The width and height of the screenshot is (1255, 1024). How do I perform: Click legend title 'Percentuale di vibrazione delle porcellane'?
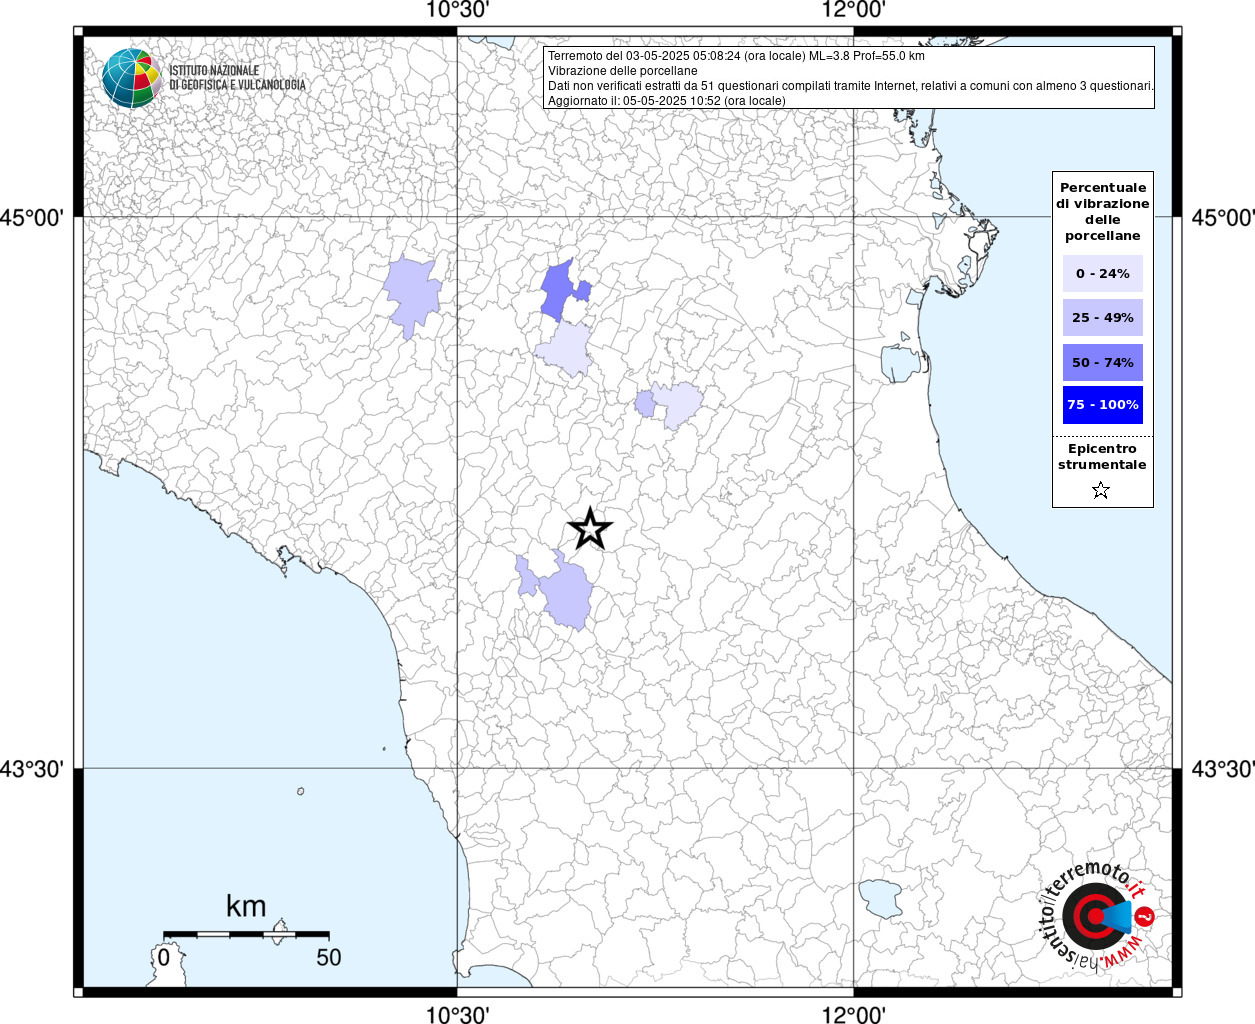click(1102, 212)
